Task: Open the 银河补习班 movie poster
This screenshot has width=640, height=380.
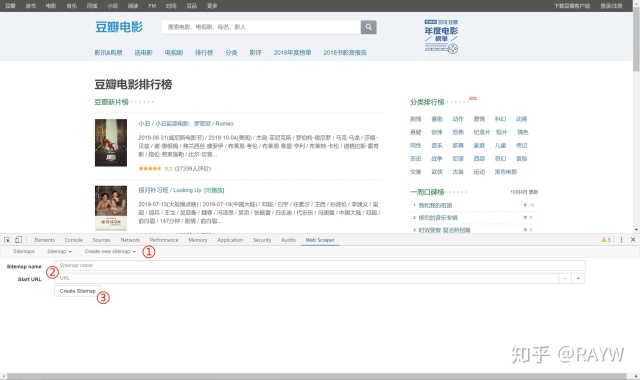Action: [x=111, y=208]
